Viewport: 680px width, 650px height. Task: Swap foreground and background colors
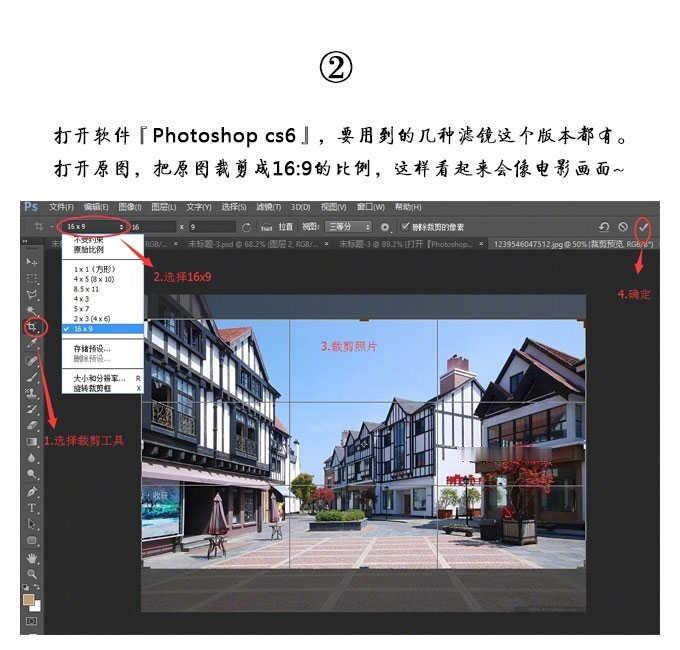(x=36, y=587)
